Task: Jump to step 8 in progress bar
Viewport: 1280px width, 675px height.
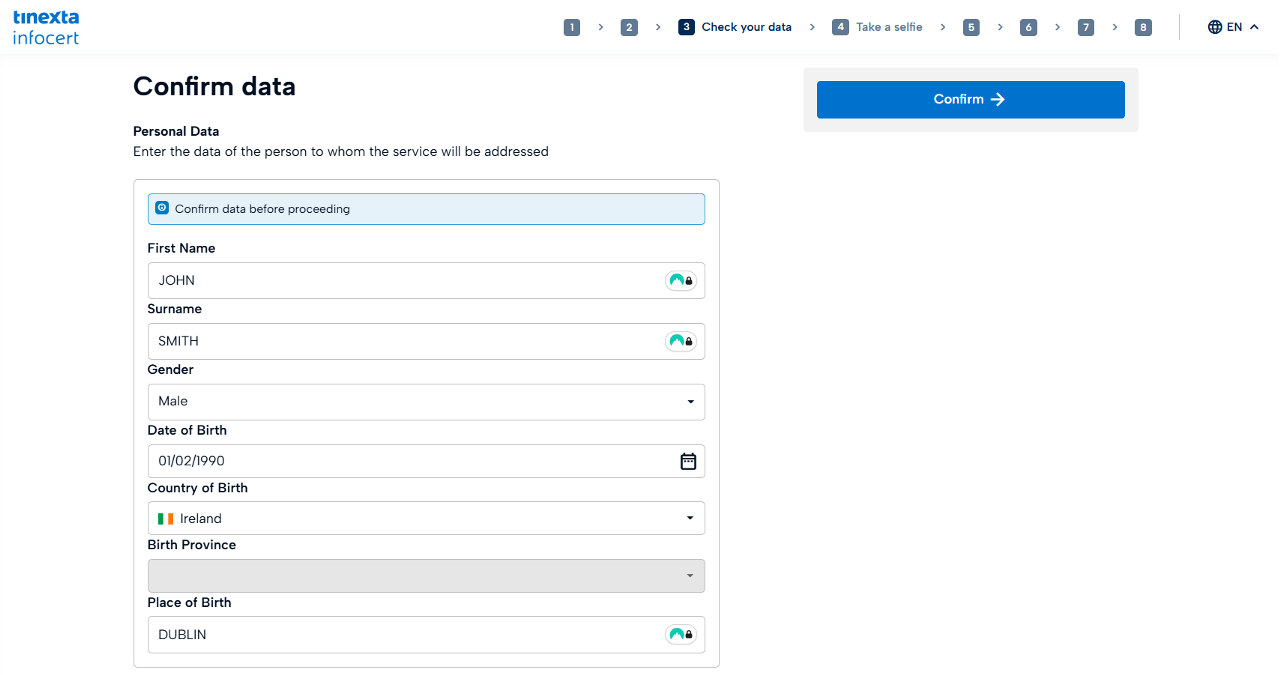Action: tap(1143, 27)
